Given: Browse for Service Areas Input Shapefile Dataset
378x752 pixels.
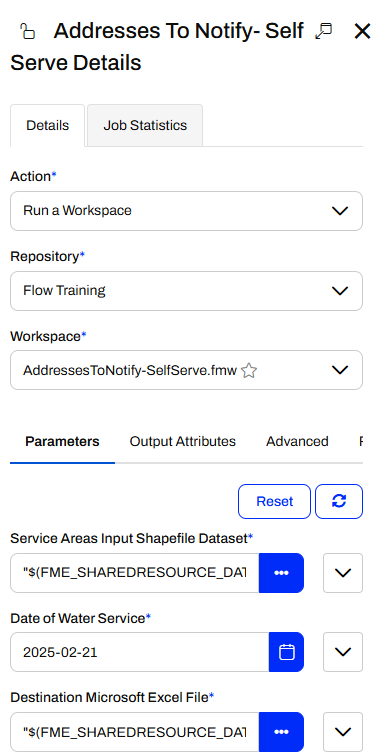Looking at the screenshot, I should point(281,573).
